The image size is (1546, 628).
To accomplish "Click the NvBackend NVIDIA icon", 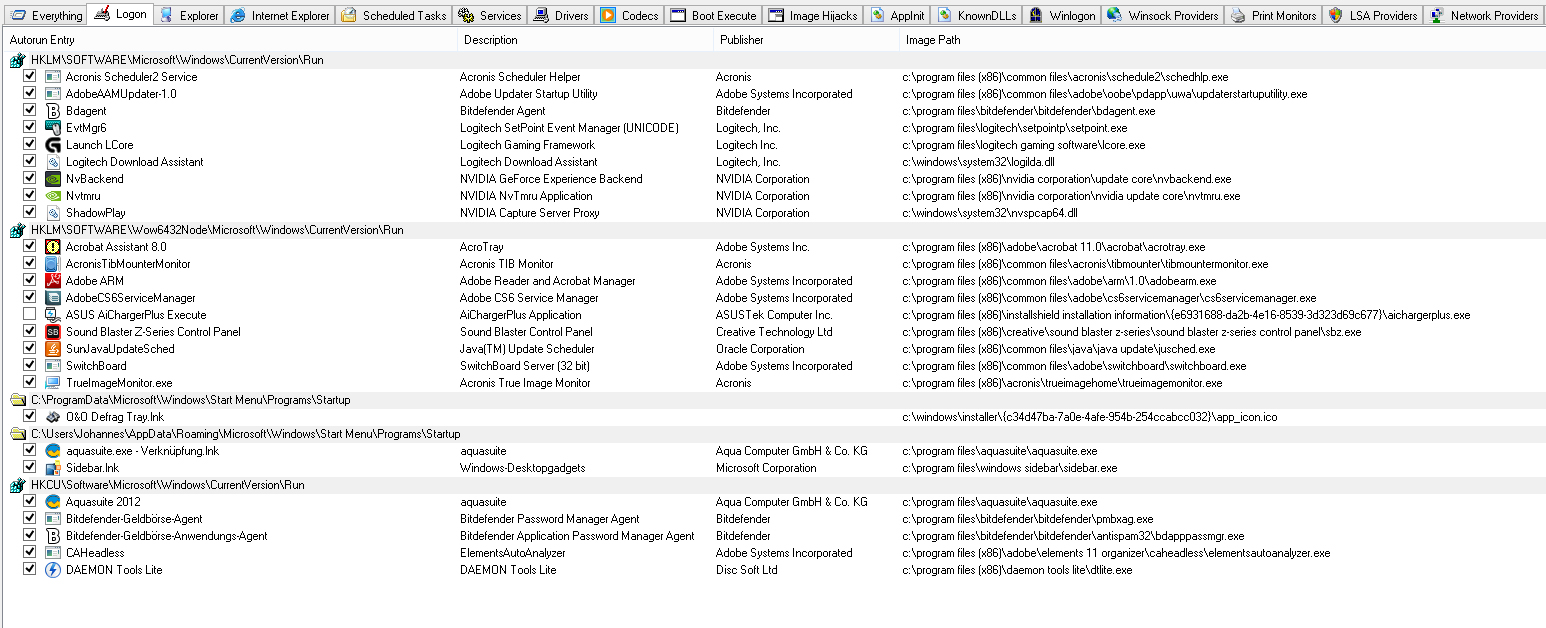I will click(x=53, y=179).
